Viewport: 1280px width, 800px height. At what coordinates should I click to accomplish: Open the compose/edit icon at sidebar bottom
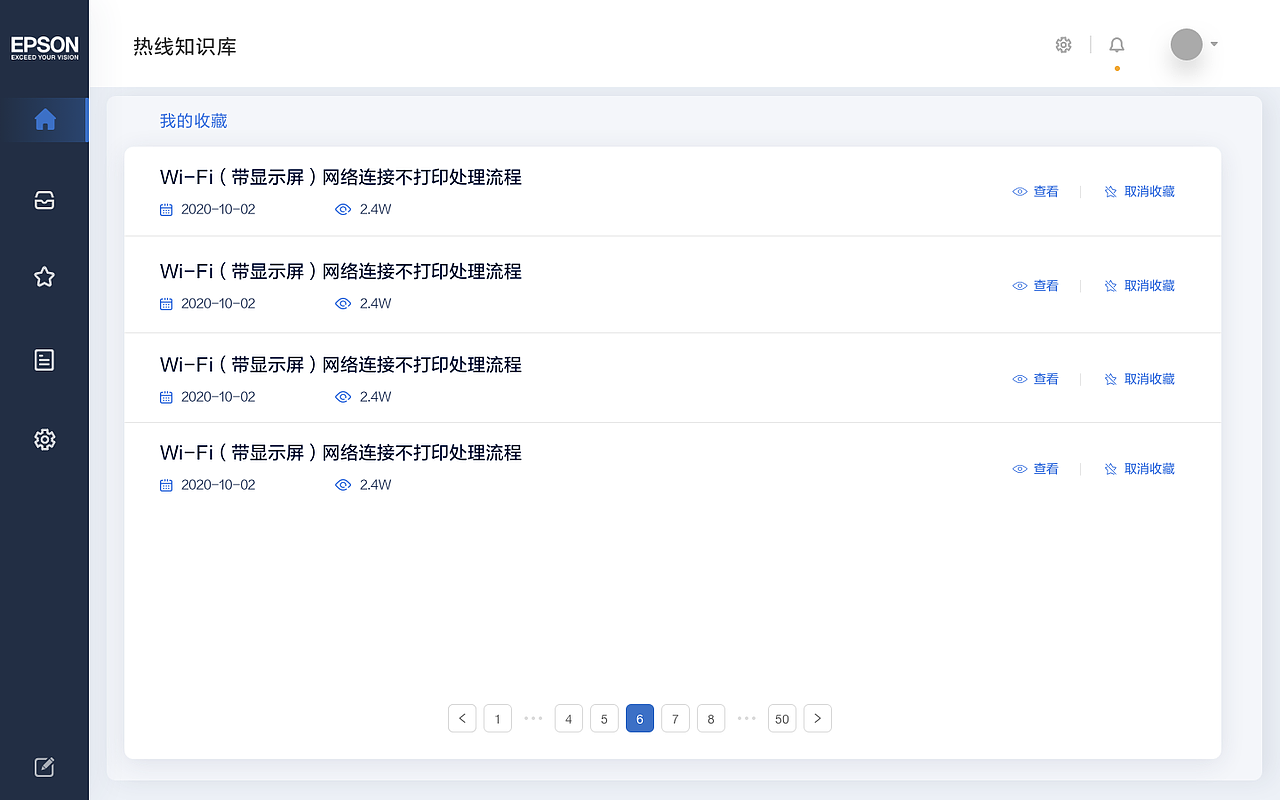tap(44, 766)
